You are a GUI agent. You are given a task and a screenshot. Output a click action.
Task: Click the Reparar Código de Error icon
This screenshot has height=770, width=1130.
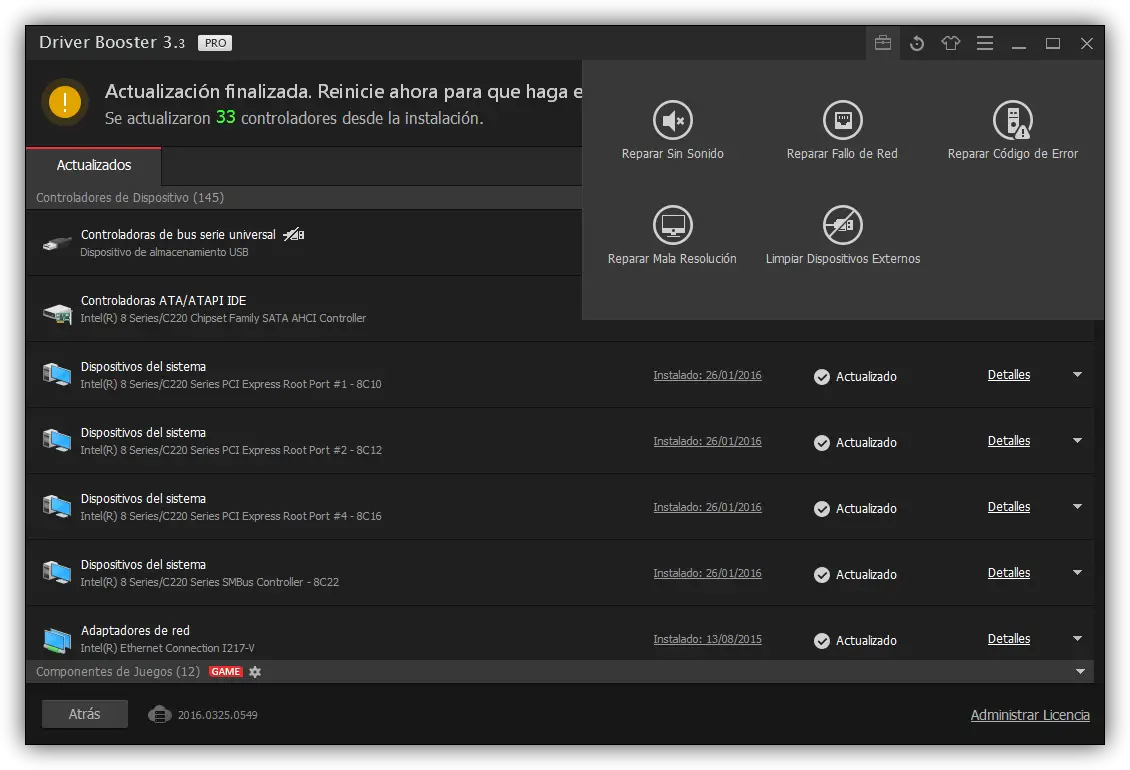click(x=1013, y=120)
